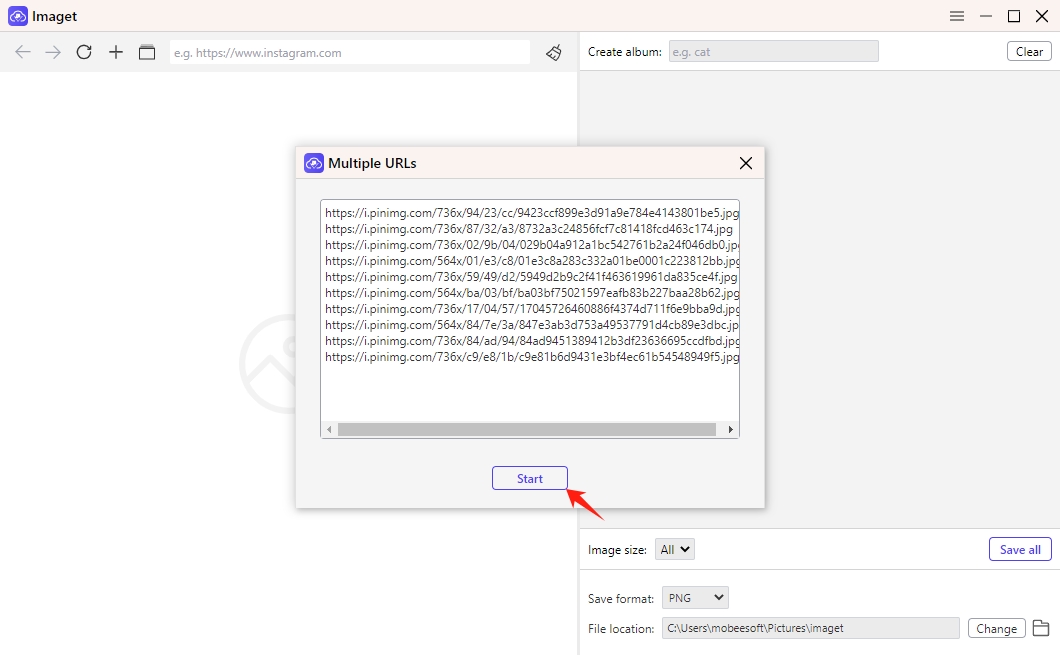Click the horizontal scrollbar under the URL list

point(530,429)
